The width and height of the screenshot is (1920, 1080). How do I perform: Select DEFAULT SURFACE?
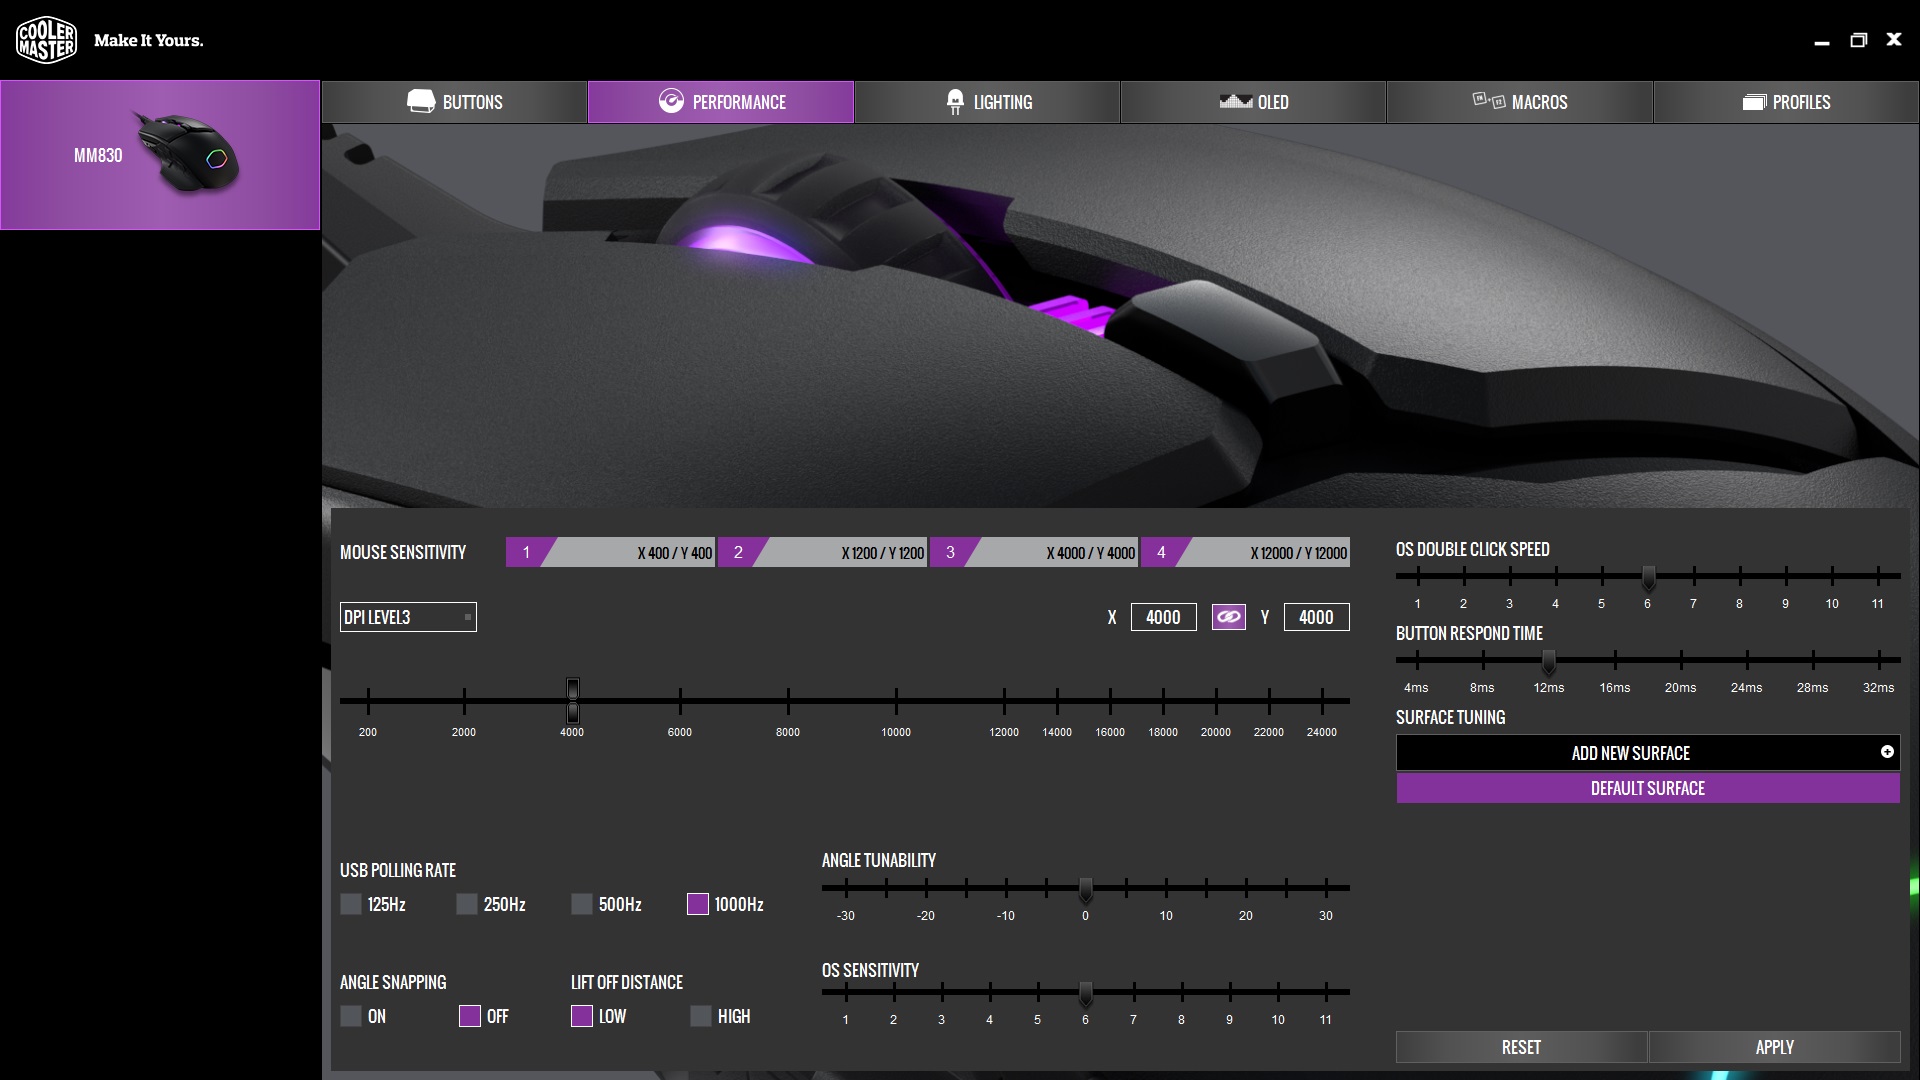(1648, 788)
